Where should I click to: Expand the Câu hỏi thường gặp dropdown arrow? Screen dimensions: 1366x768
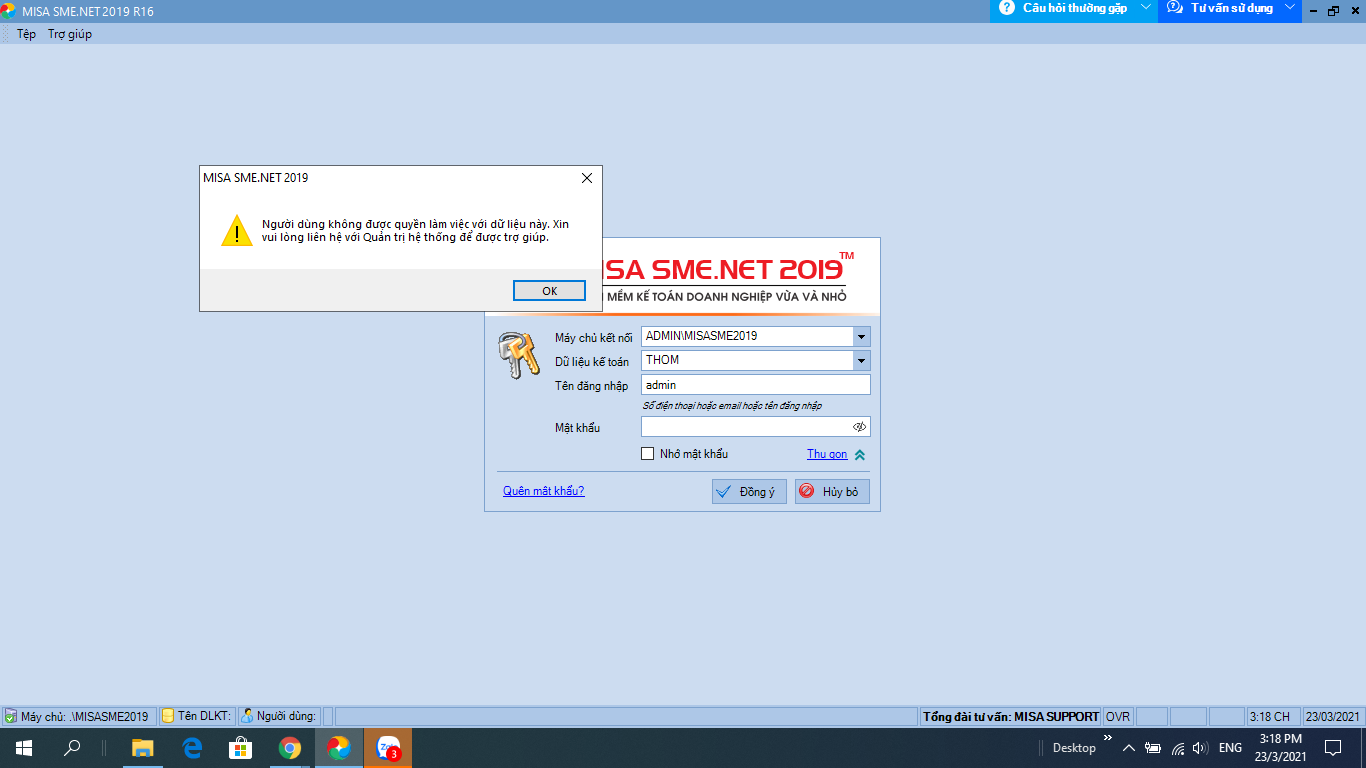point(1146,7)
